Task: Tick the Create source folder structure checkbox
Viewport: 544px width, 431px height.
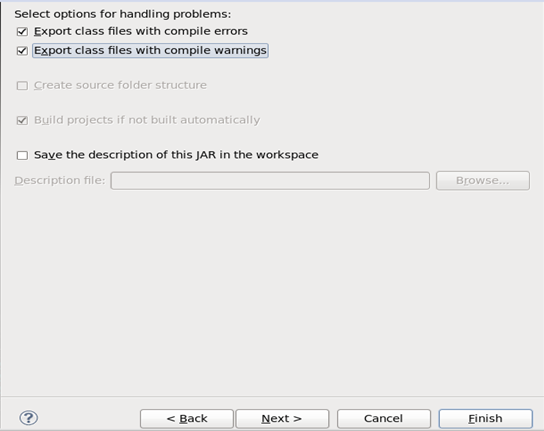Action: (22, 85)
